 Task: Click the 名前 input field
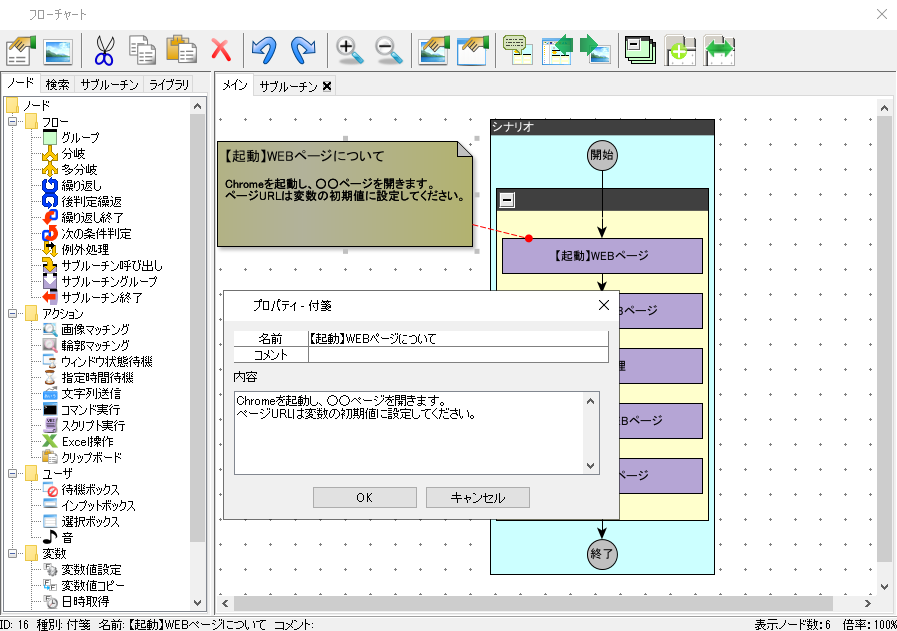[x=458, y=339]
